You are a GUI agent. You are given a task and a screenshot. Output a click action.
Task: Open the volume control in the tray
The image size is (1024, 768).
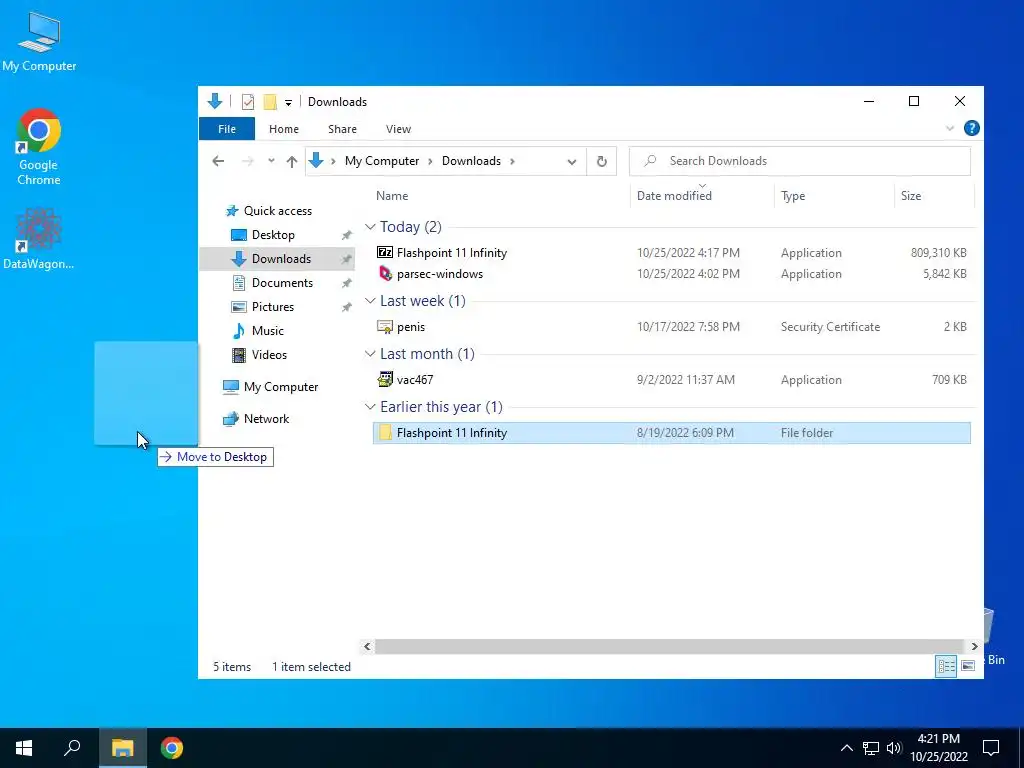[894, 748]
